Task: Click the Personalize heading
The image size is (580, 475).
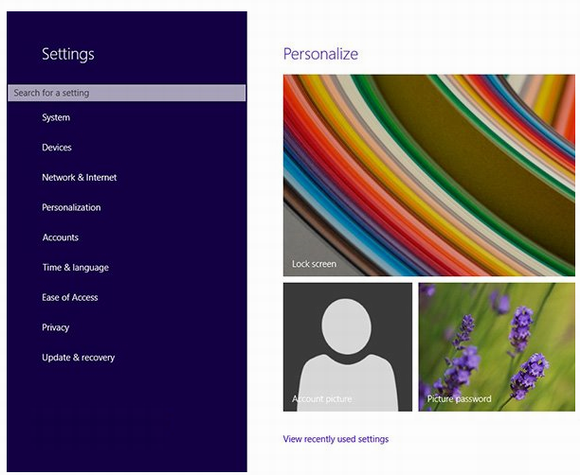Action: (x=321, y=54)
